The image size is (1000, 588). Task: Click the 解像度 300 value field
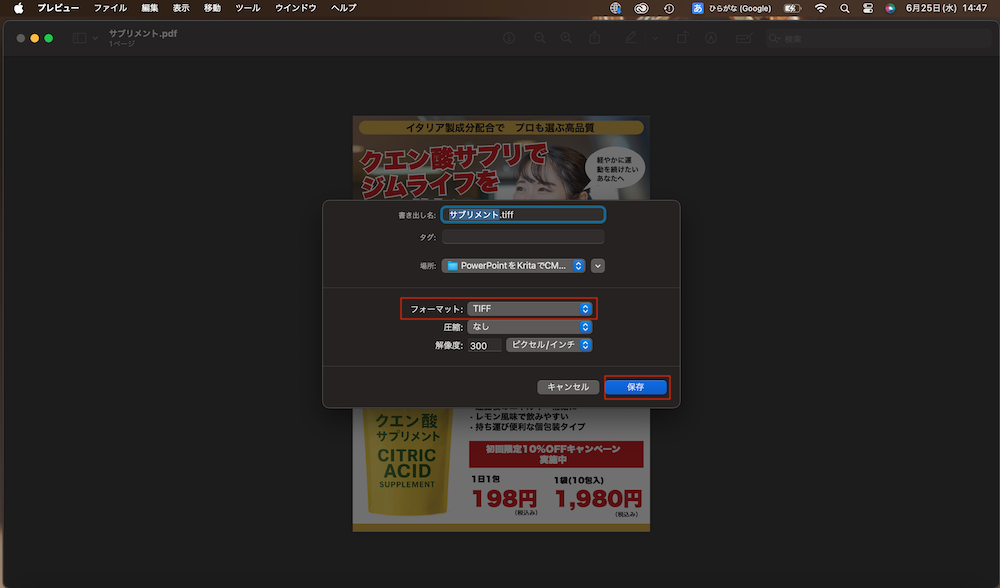click(x=485, y=346)
